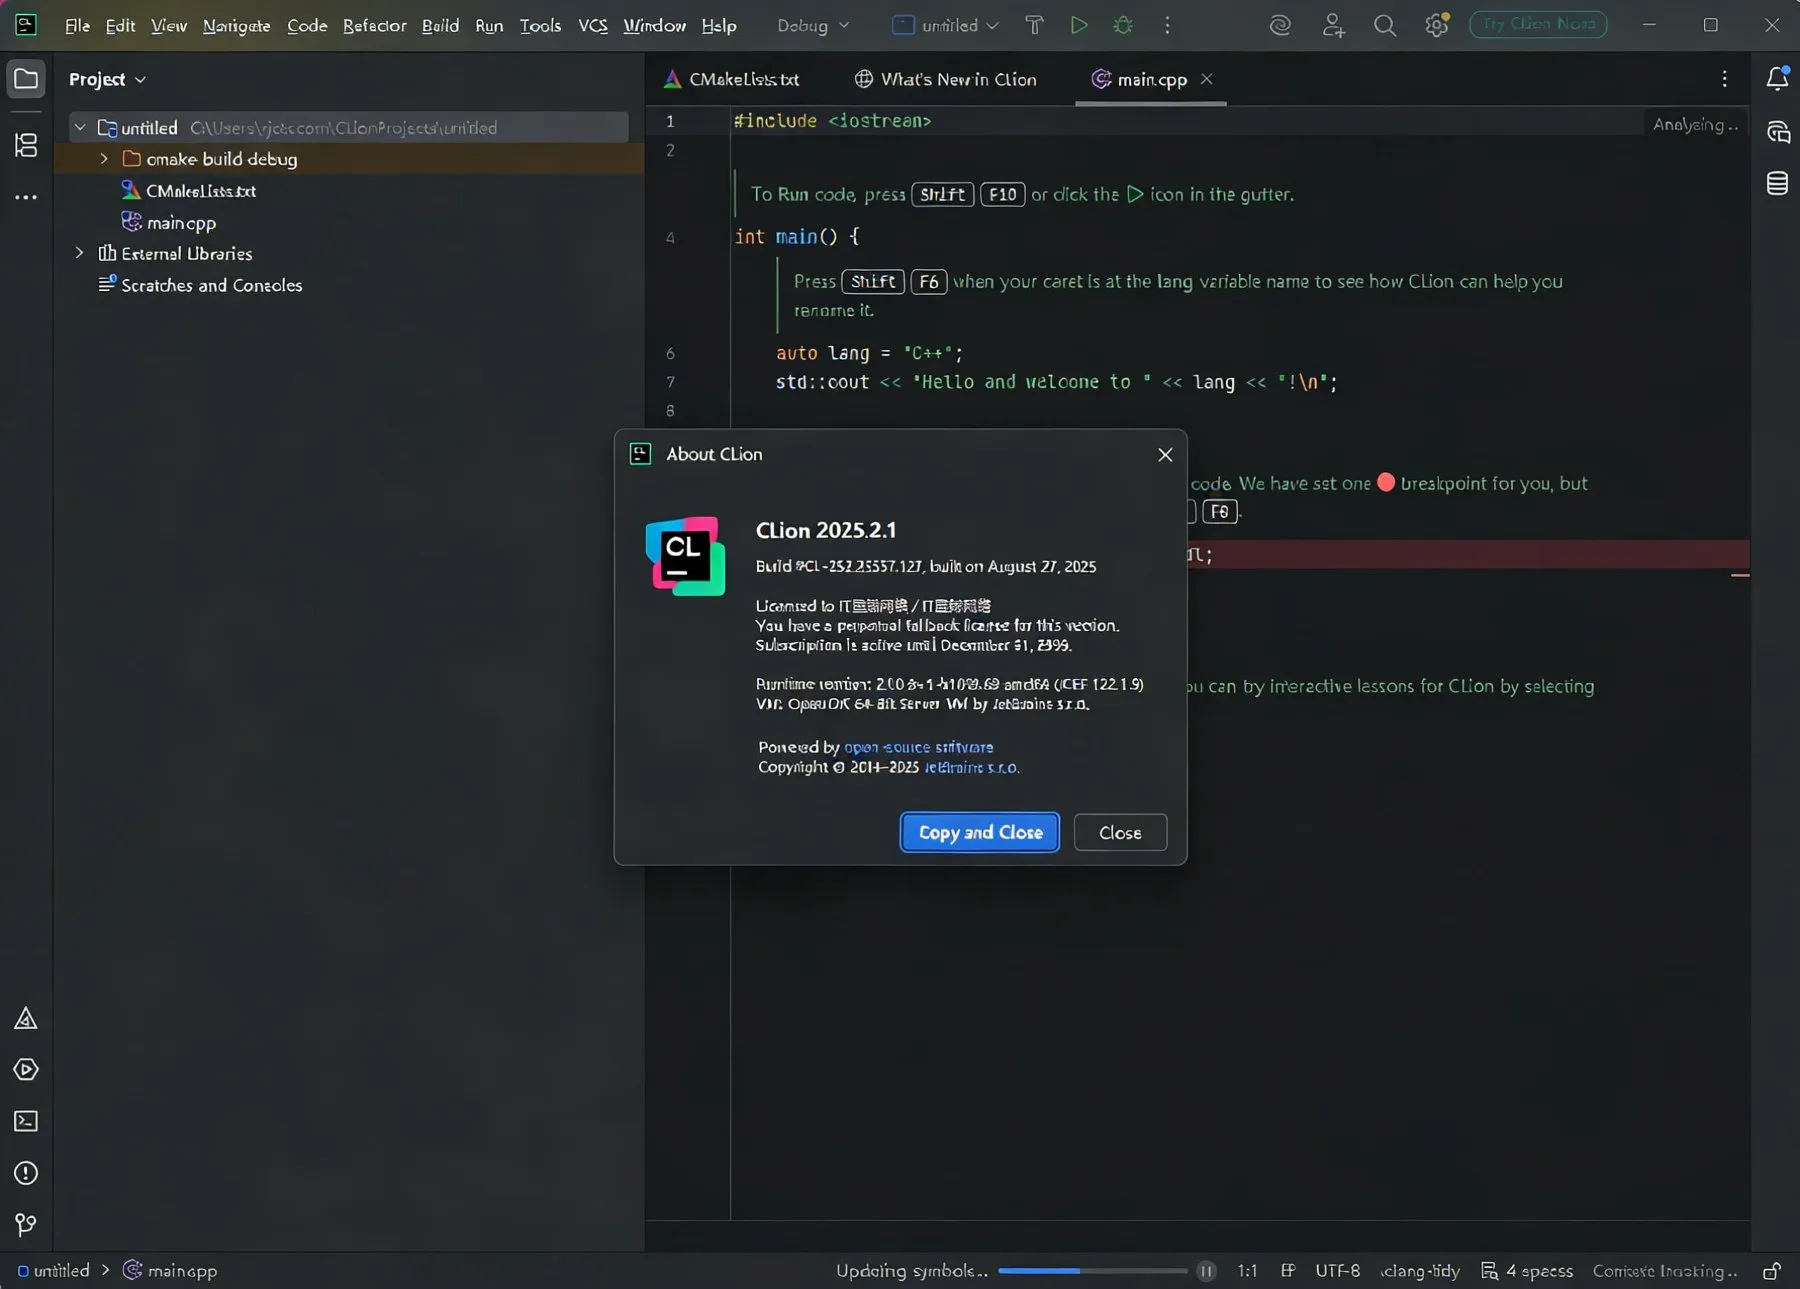The image size is (1800, 1289).
Task: Open the Notifications bell icon
Action: pyautogui.click(x=1777, y=78)
